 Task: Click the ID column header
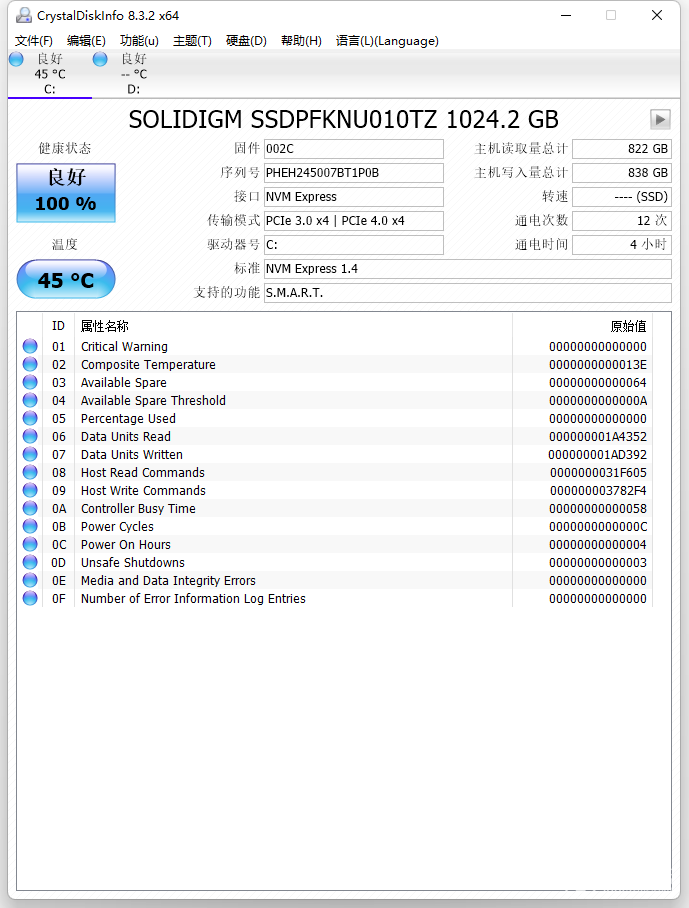pos(58,326)
